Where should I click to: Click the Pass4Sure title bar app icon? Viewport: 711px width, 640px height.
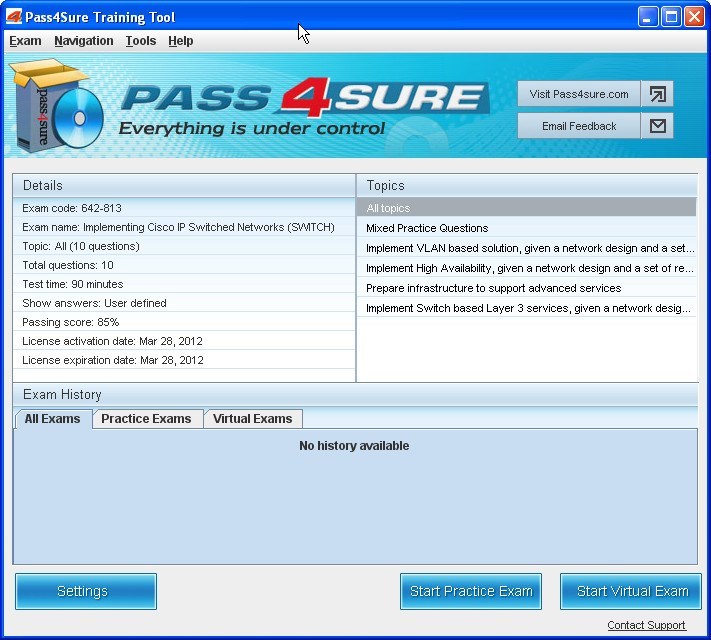point(14,17)
